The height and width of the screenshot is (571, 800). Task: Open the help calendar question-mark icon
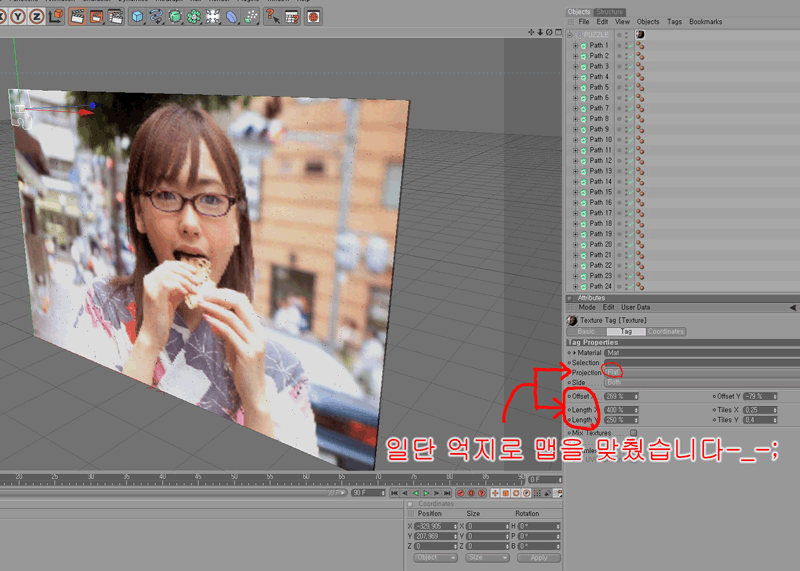[292, 17]
